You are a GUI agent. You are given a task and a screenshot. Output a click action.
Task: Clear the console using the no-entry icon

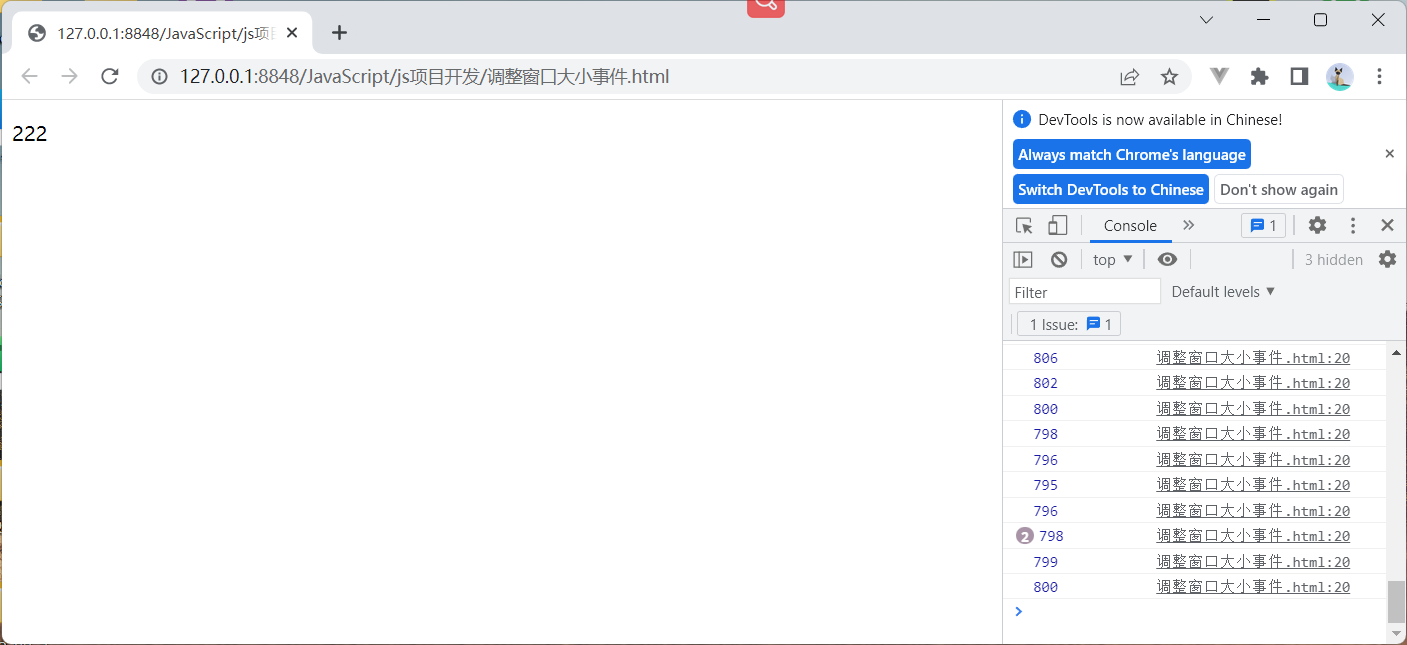[x=1057, y=259]
